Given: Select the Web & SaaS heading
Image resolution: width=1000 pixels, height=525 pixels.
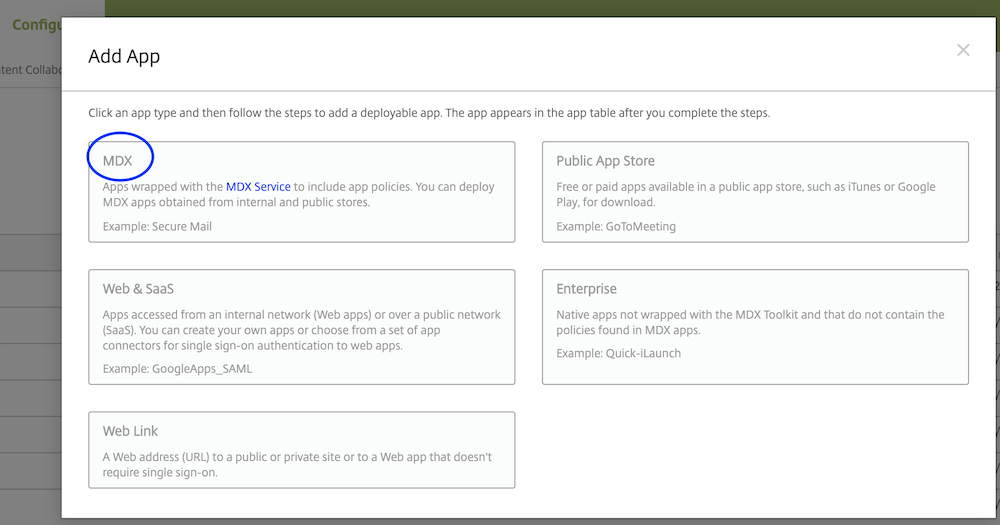Looking at the screenshot, I should [138, 289].
